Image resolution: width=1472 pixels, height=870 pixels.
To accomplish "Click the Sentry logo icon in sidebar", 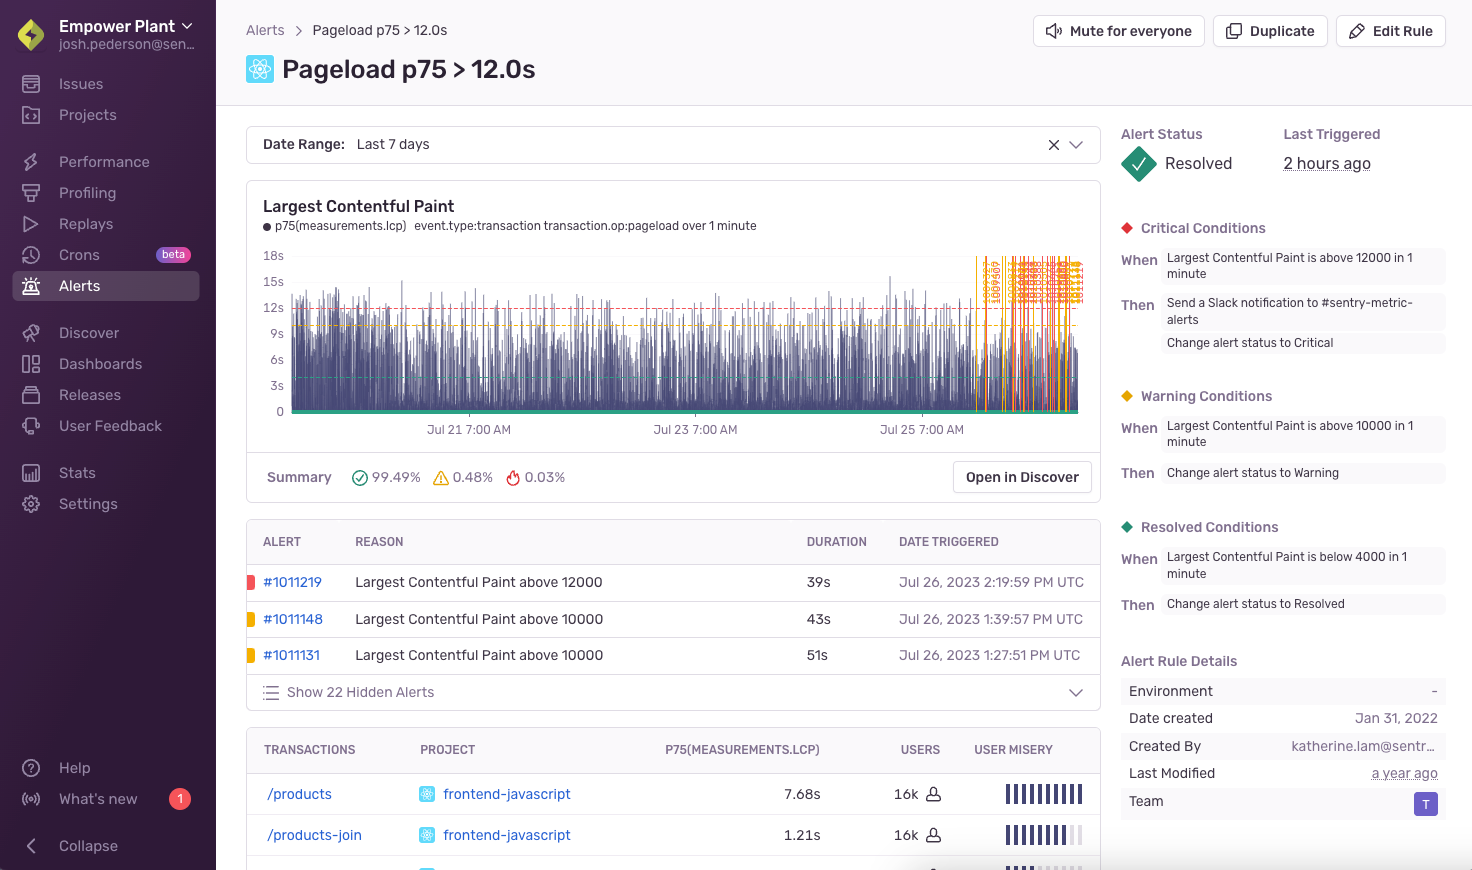I will pyautogui.click(x=32, y=35).
